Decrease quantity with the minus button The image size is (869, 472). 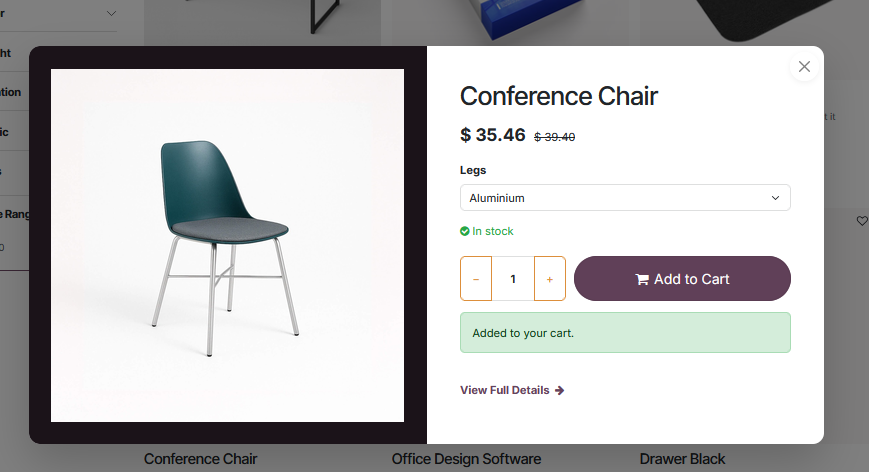[x=476, y=279]
